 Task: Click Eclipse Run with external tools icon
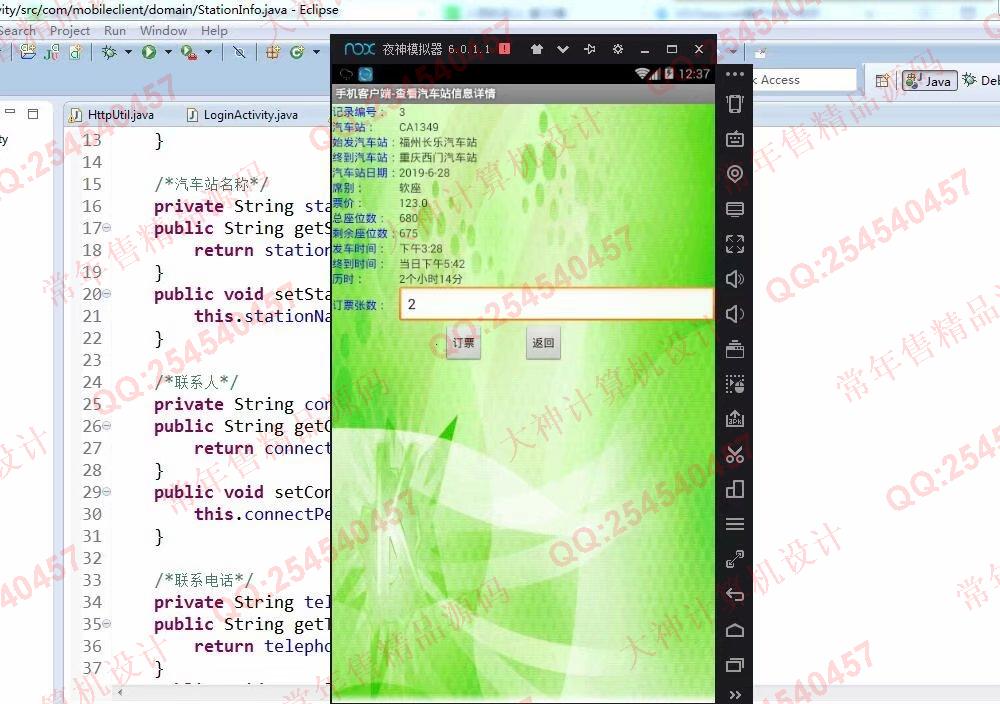point(188,52)
